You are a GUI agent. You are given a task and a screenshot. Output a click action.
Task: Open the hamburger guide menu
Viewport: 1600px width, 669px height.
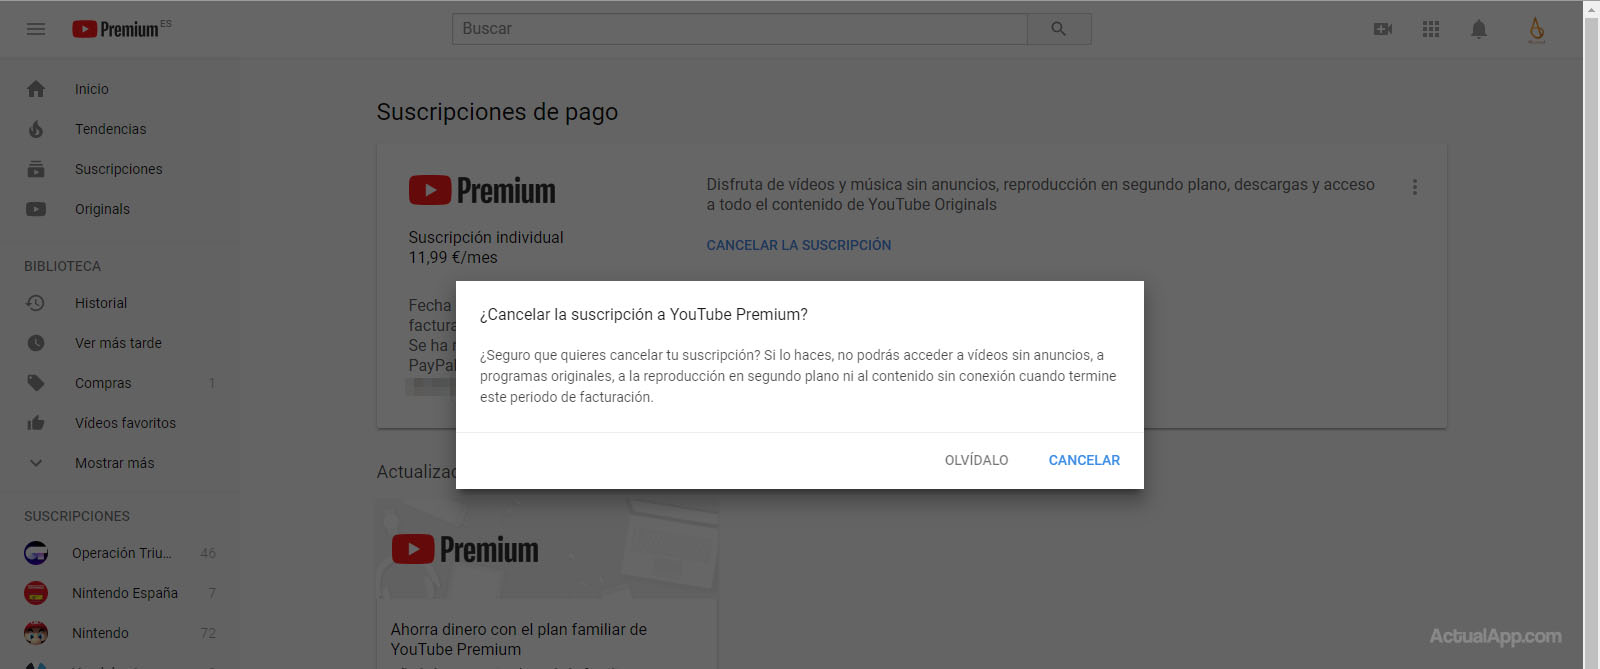36,29
